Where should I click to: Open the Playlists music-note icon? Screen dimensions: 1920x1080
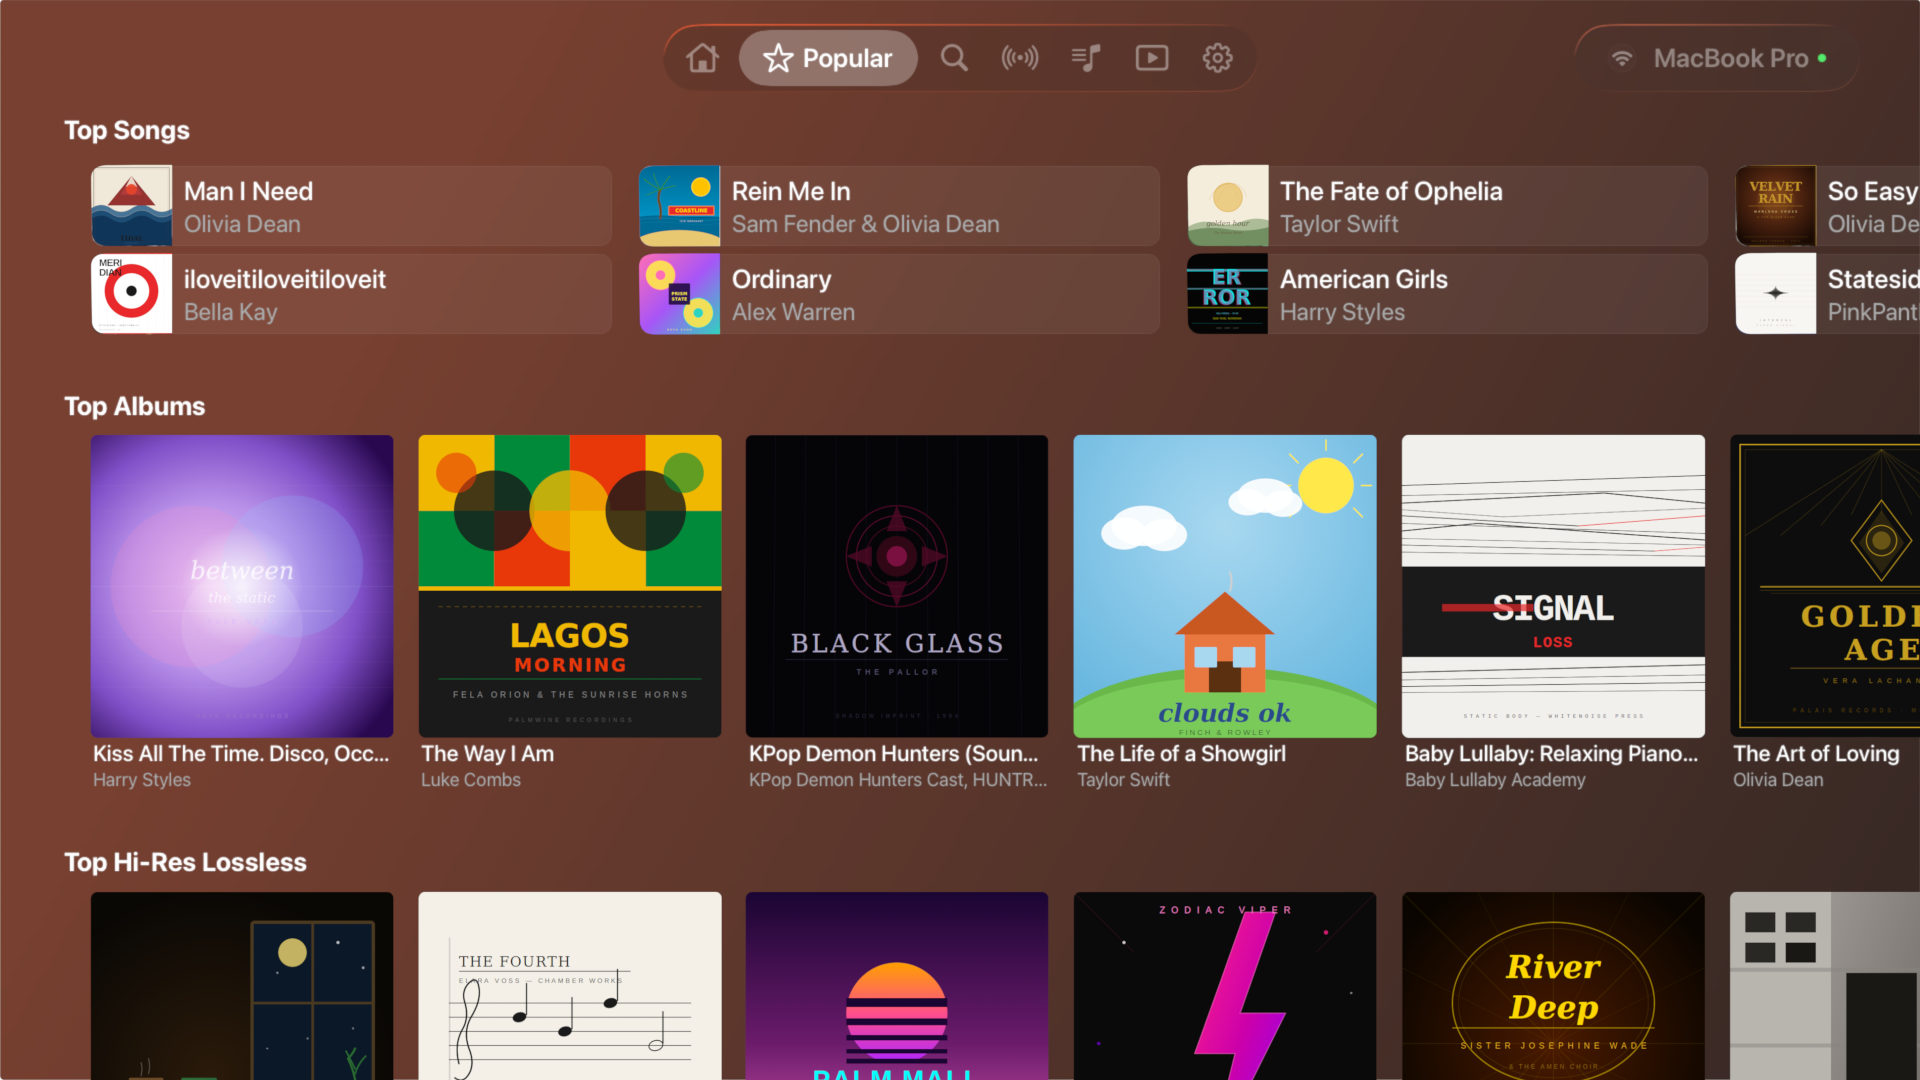pos(1086,58)
